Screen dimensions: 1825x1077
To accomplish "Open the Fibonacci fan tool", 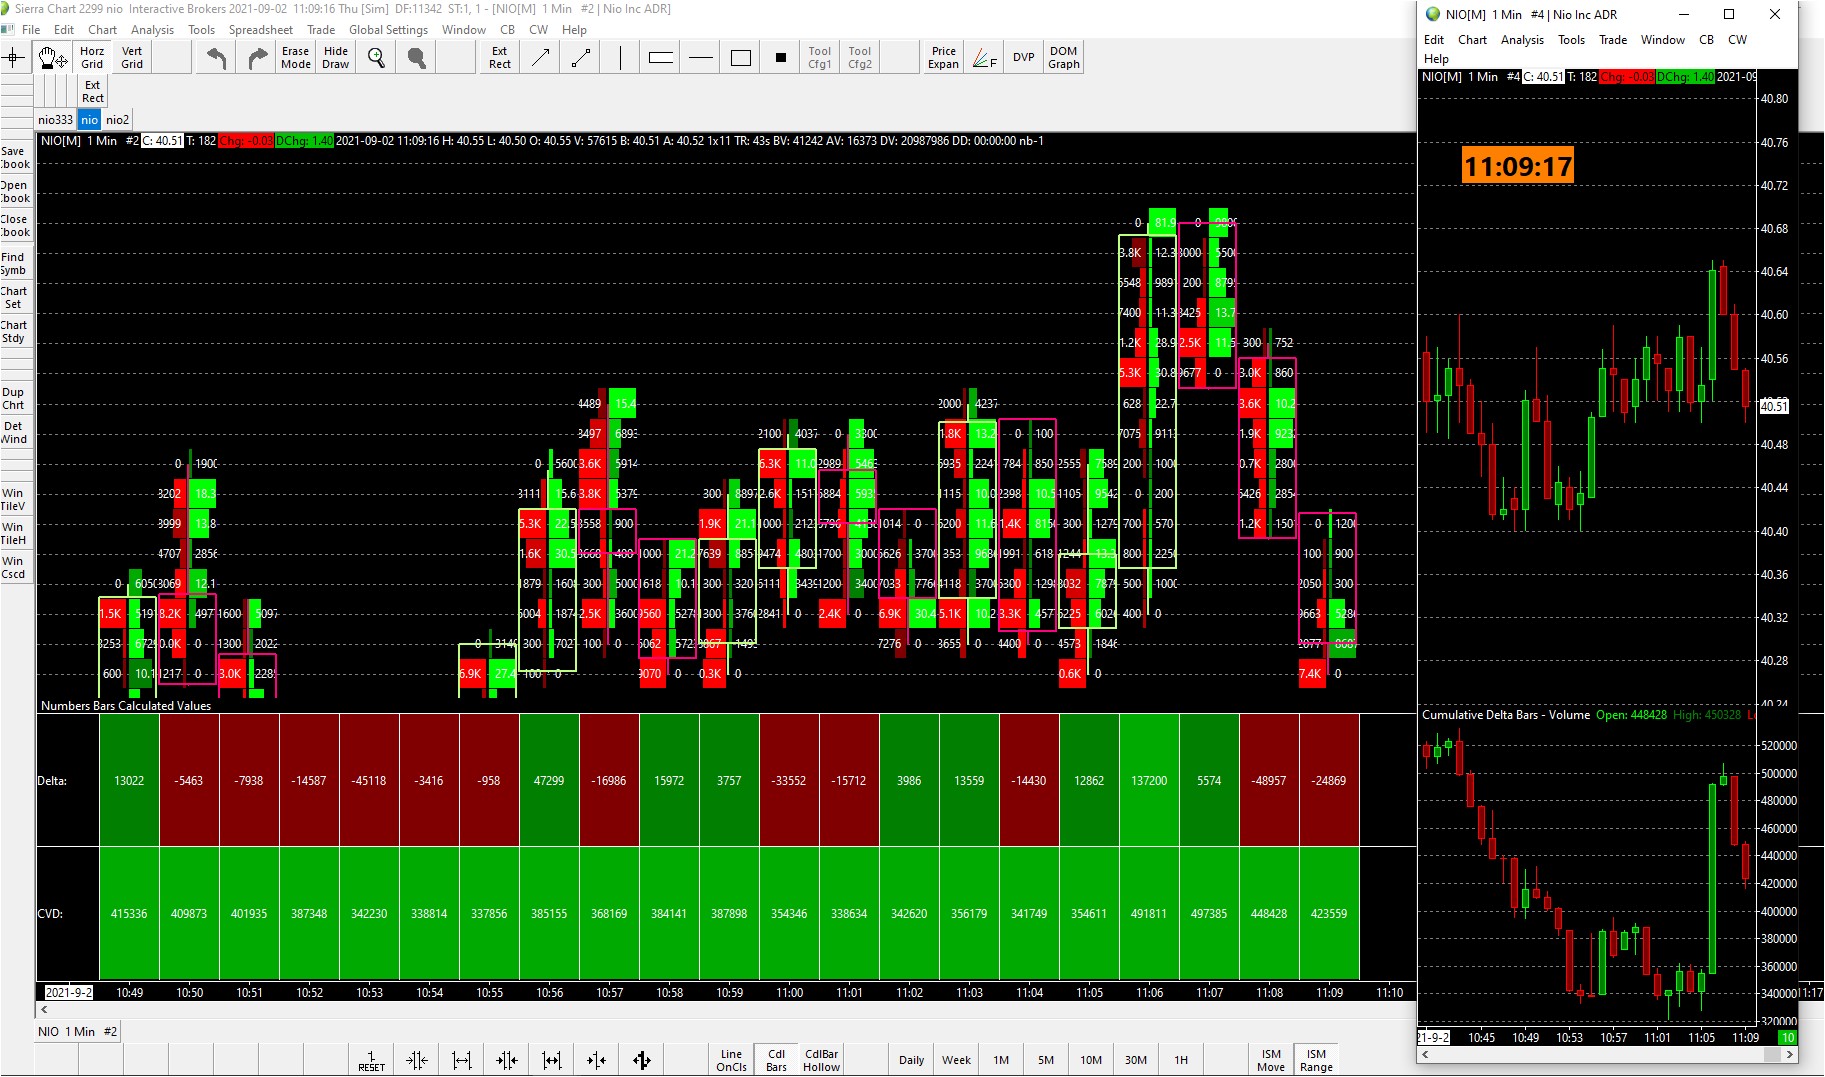I will 985,58.
